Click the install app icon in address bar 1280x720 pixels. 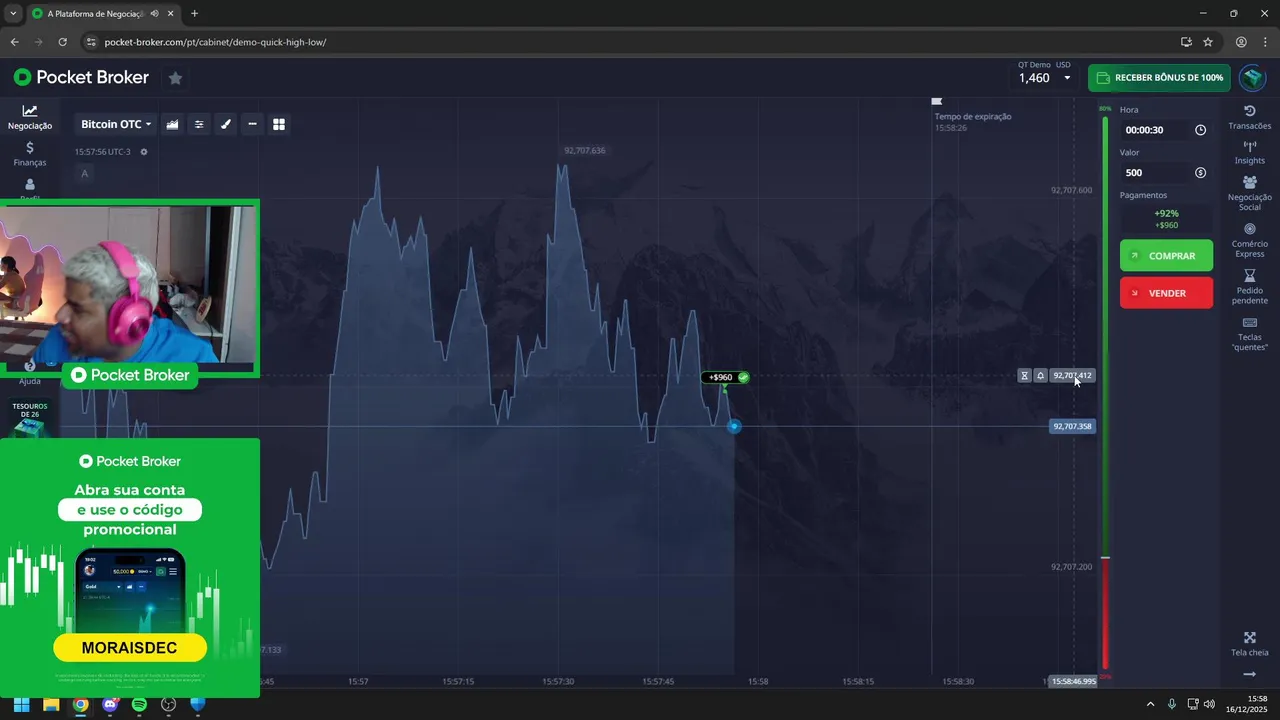point(1186,42)
